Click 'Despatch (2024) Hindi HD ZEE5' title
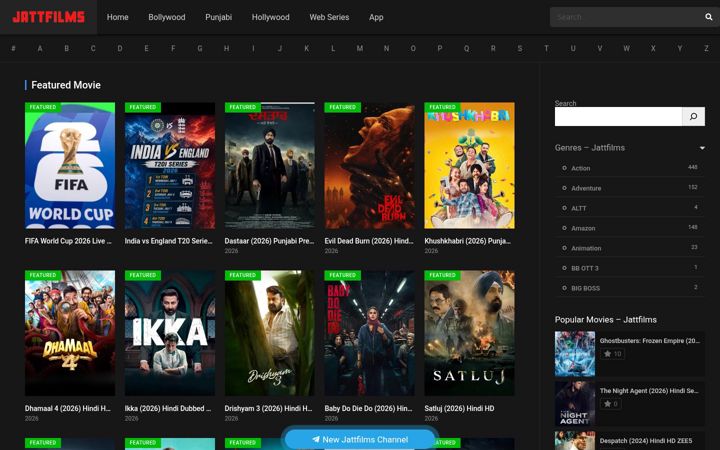This screenshot has height=450, width=720. 646,441
